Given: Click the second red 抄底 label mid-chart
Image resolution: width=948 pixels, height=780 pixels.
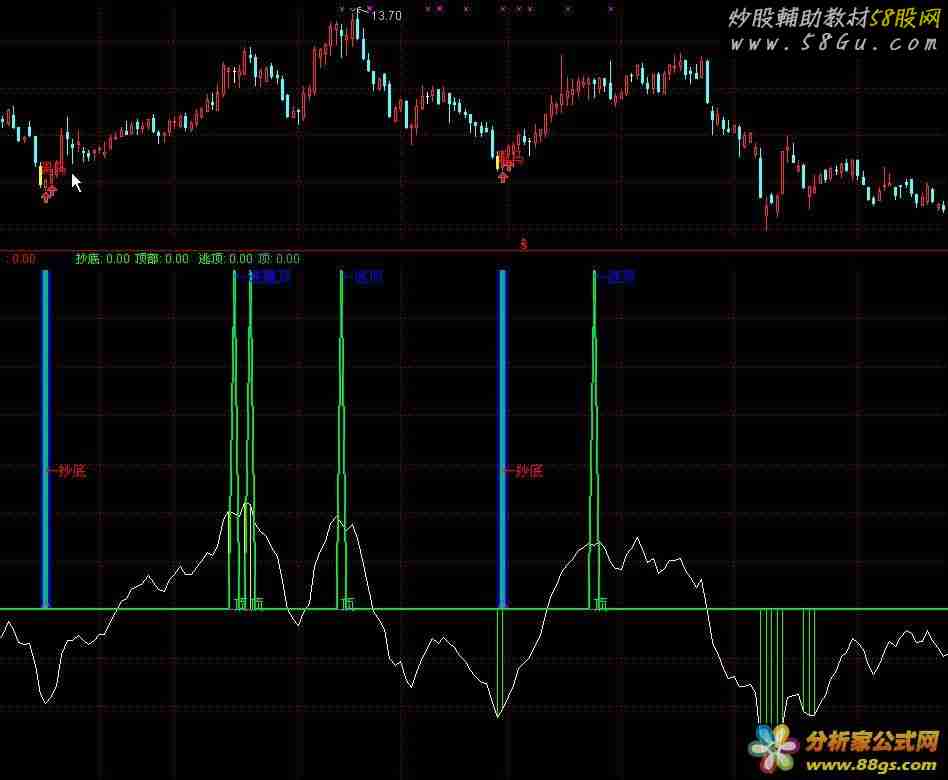Looking at the screenshot, I should (525, 470).
